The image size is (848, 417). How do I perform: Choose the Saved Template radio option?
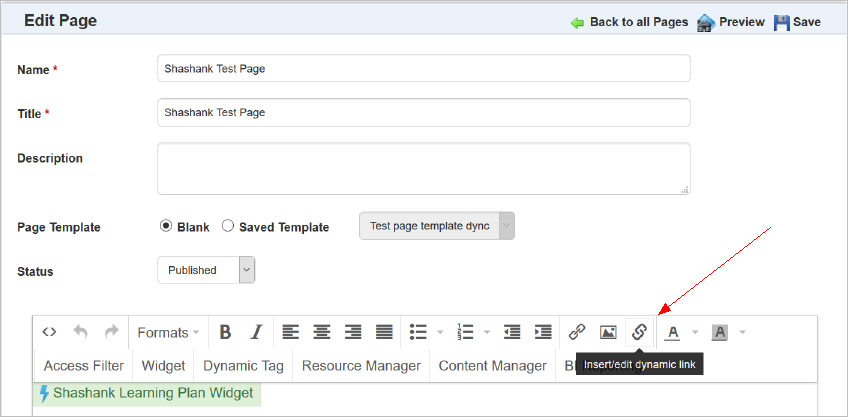coord(228,226)
